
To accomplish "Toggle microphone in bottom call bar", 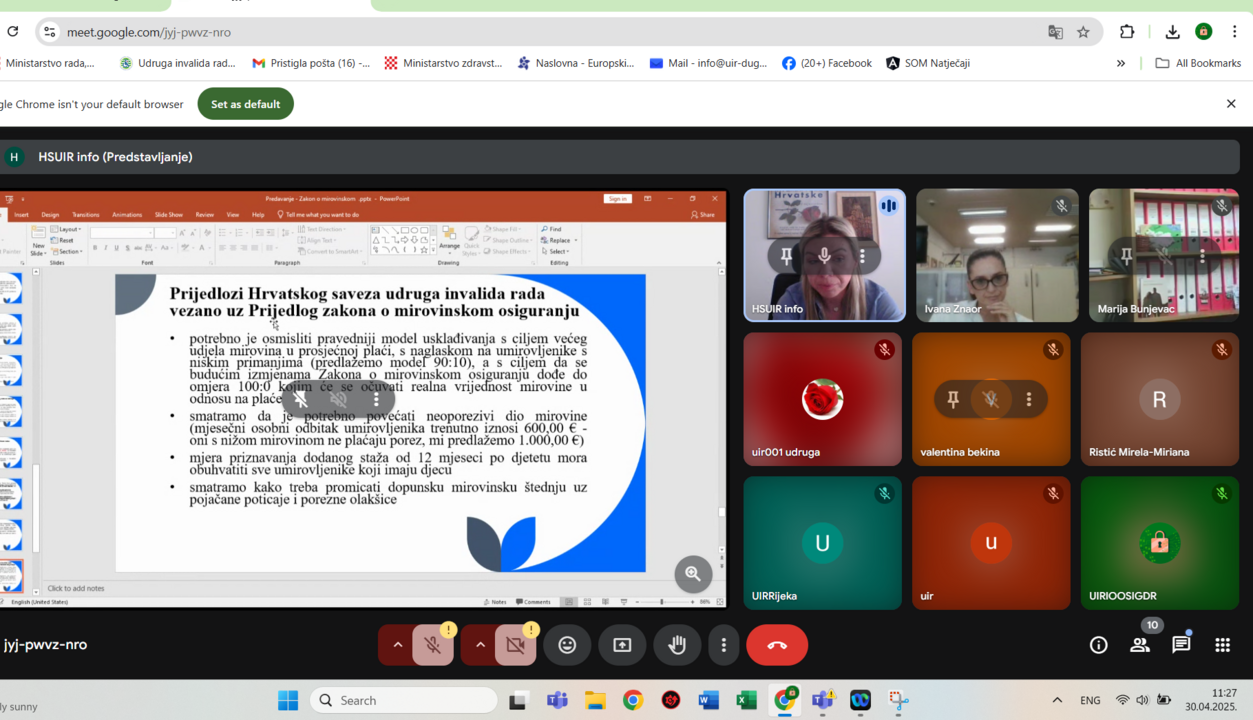I will (433, 645).
